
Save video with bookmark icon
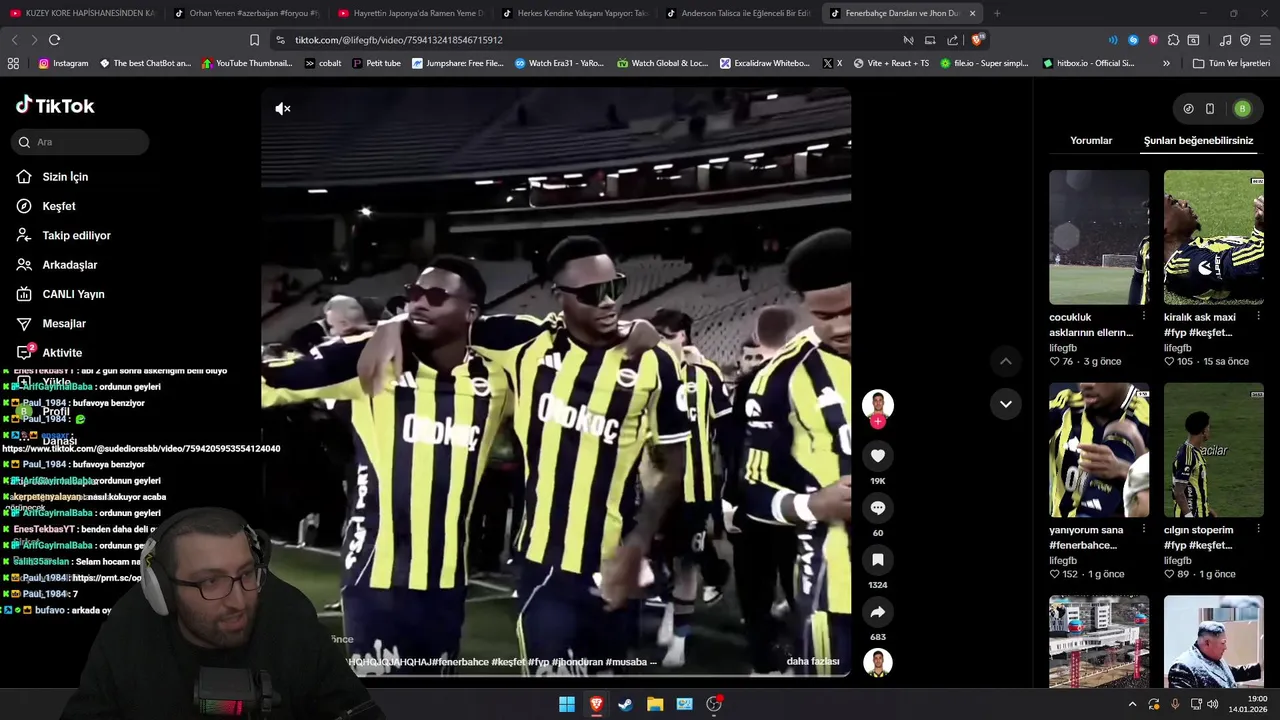878,560
